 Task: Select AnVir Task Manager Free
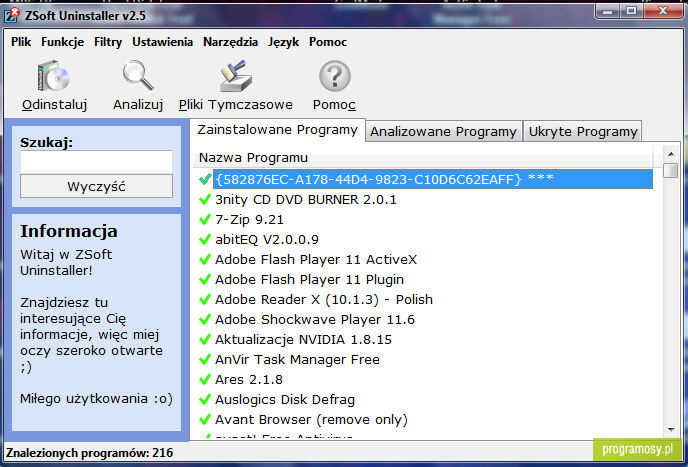(x=297, y=359)
